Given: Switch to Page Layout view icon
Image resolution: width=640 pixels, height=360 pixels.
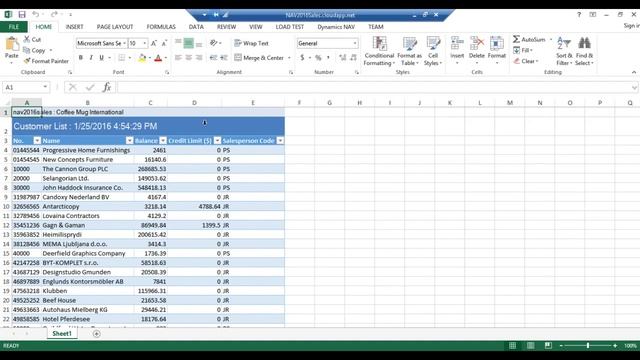Looking at the screenshot, I should (530, 346).
